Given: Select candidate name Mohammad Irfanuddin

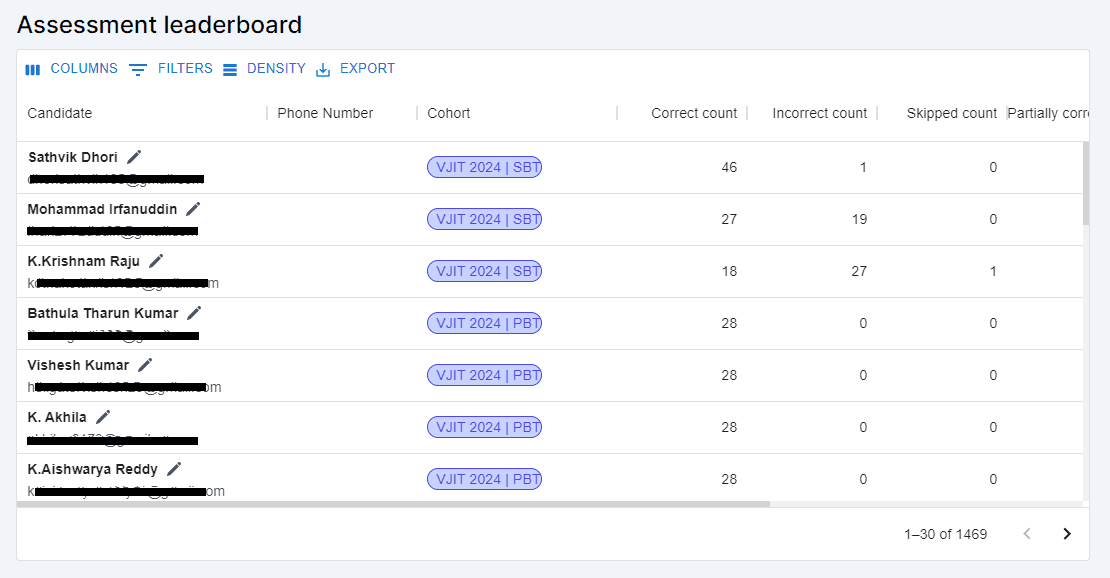Looking at the screenshot, I should point(103,209).
